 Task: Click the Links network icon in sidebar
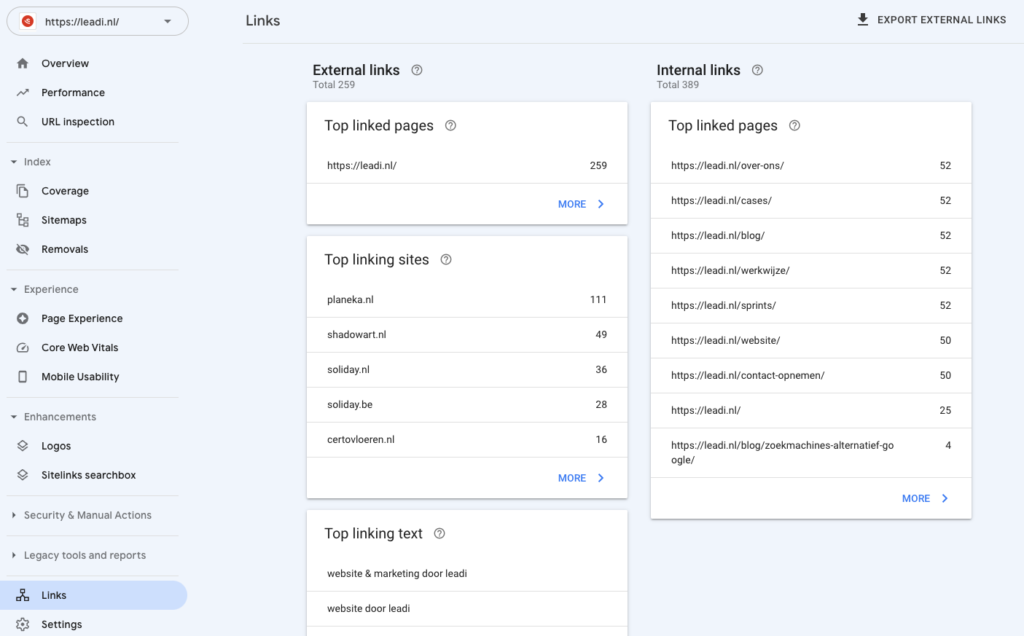[23, 595]
